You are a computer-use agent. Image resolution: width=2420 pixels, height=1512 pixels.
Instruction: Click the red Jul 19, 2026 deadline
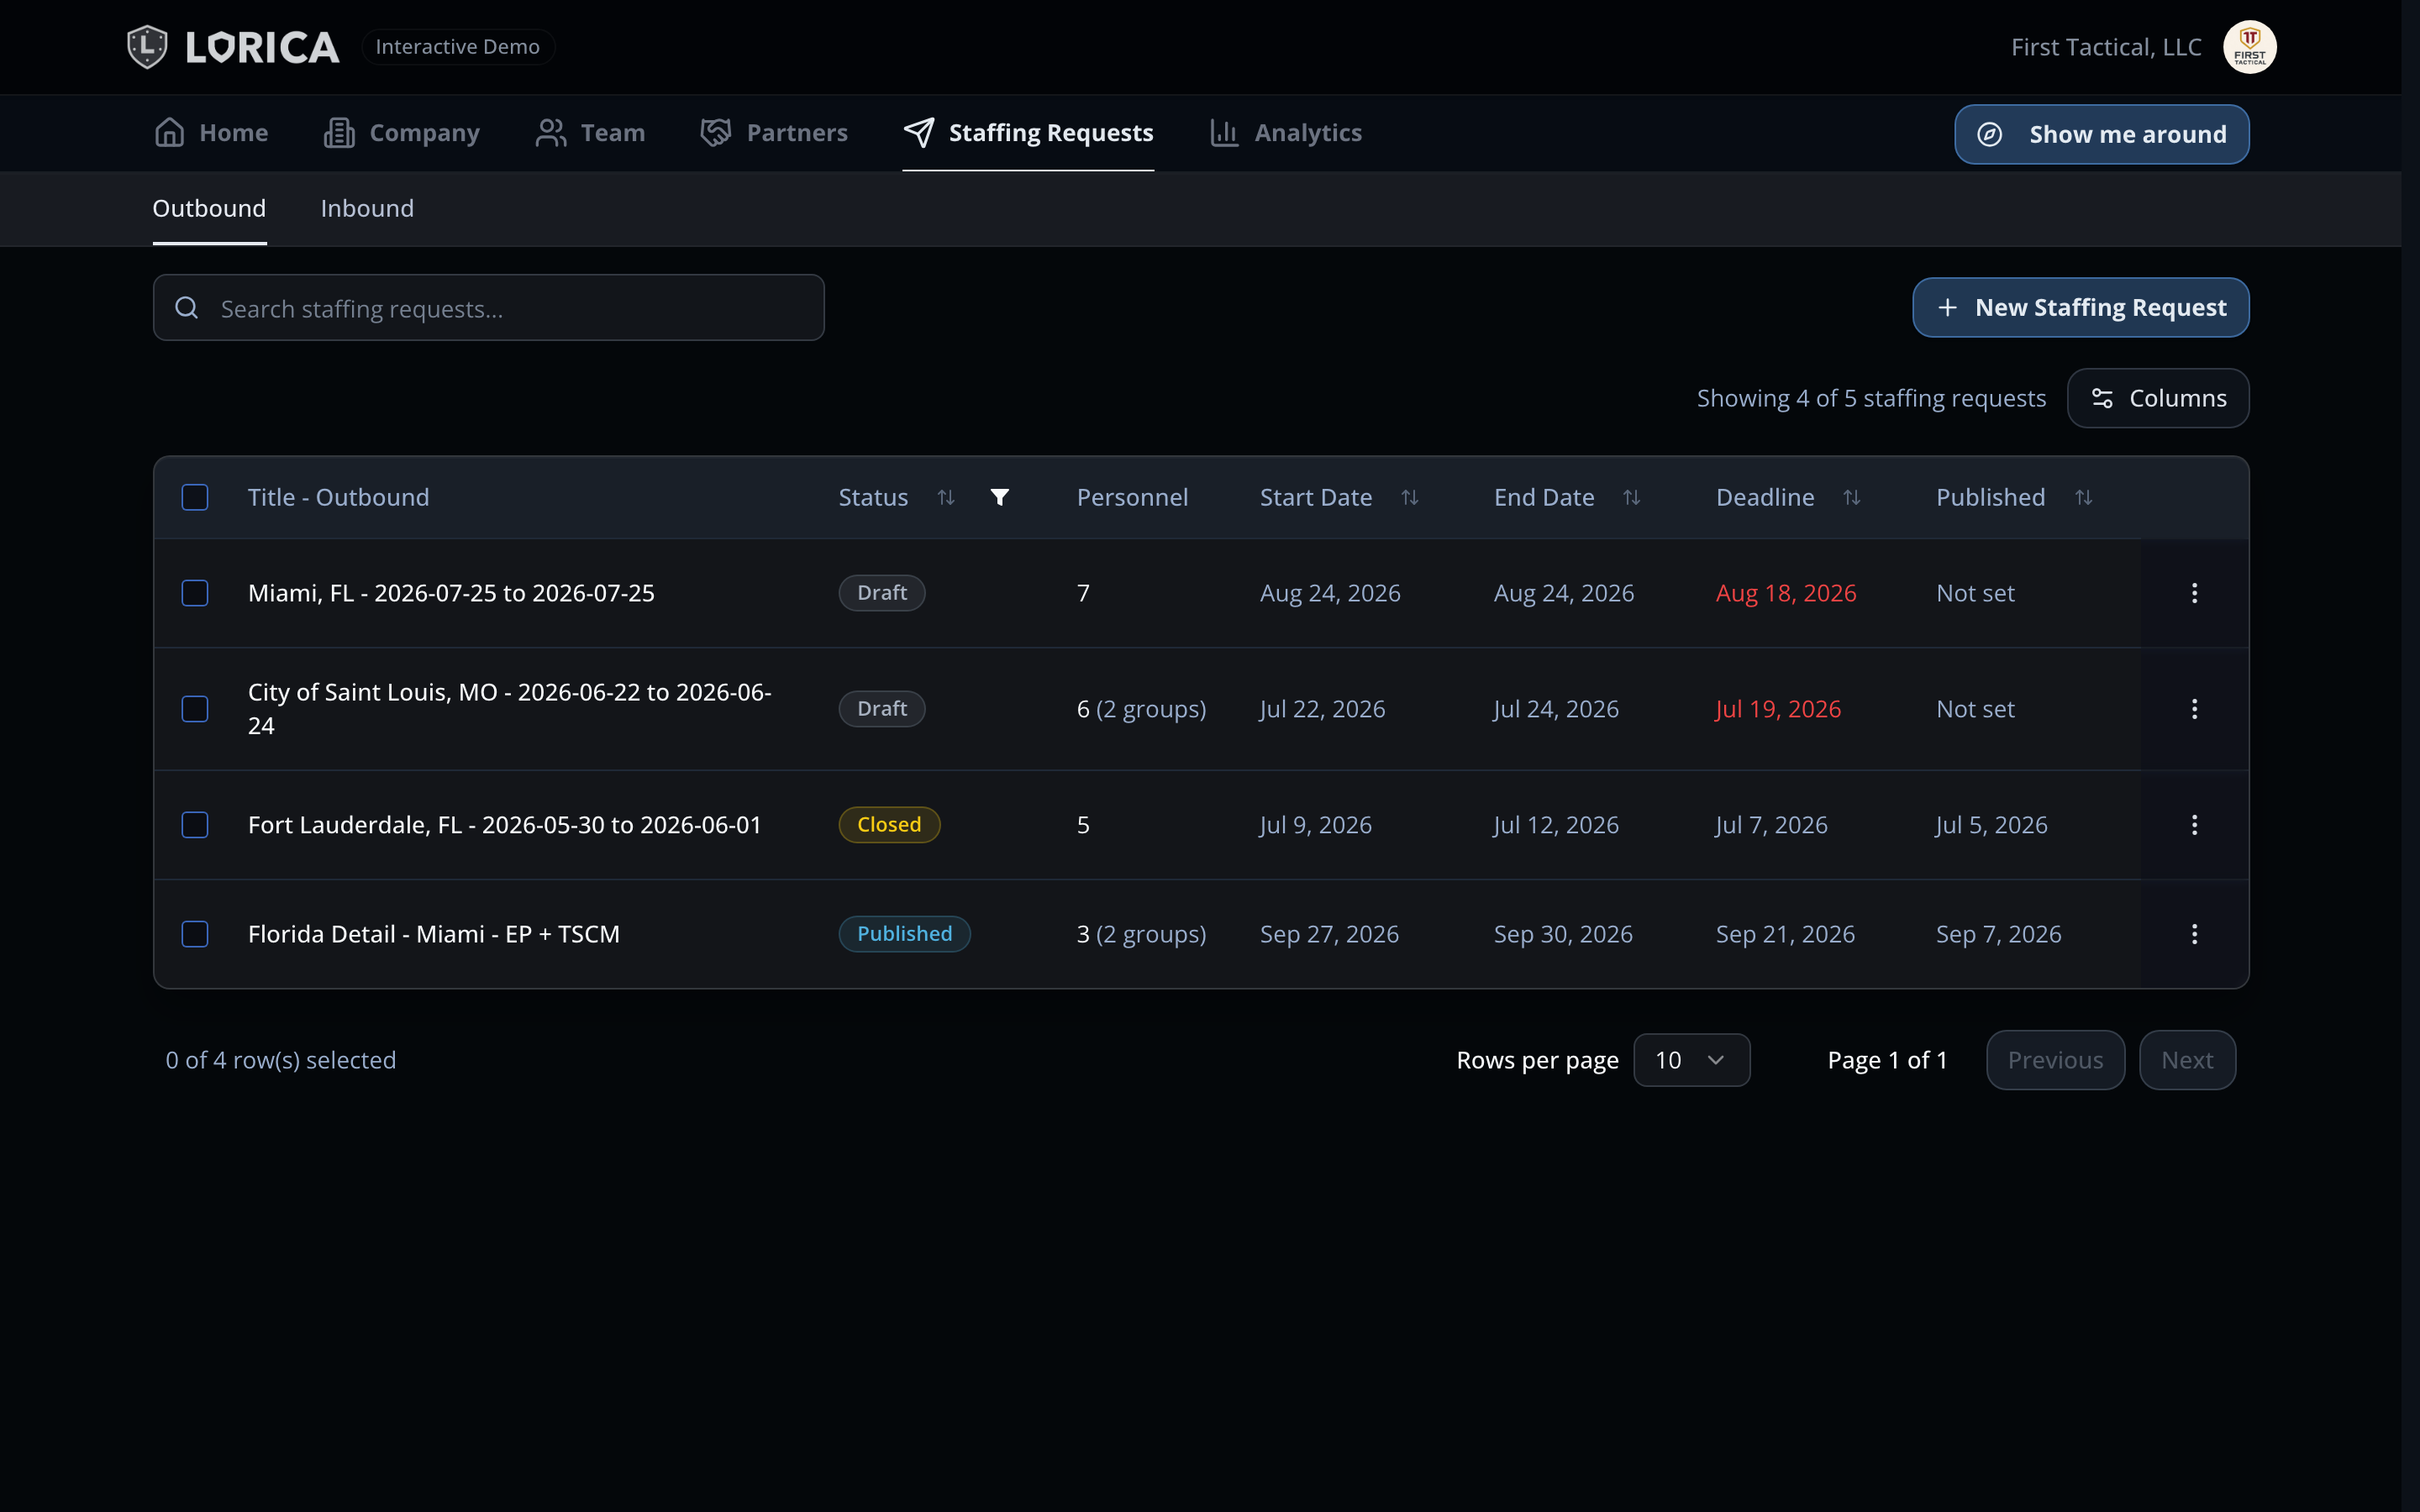pos(1778,709)
